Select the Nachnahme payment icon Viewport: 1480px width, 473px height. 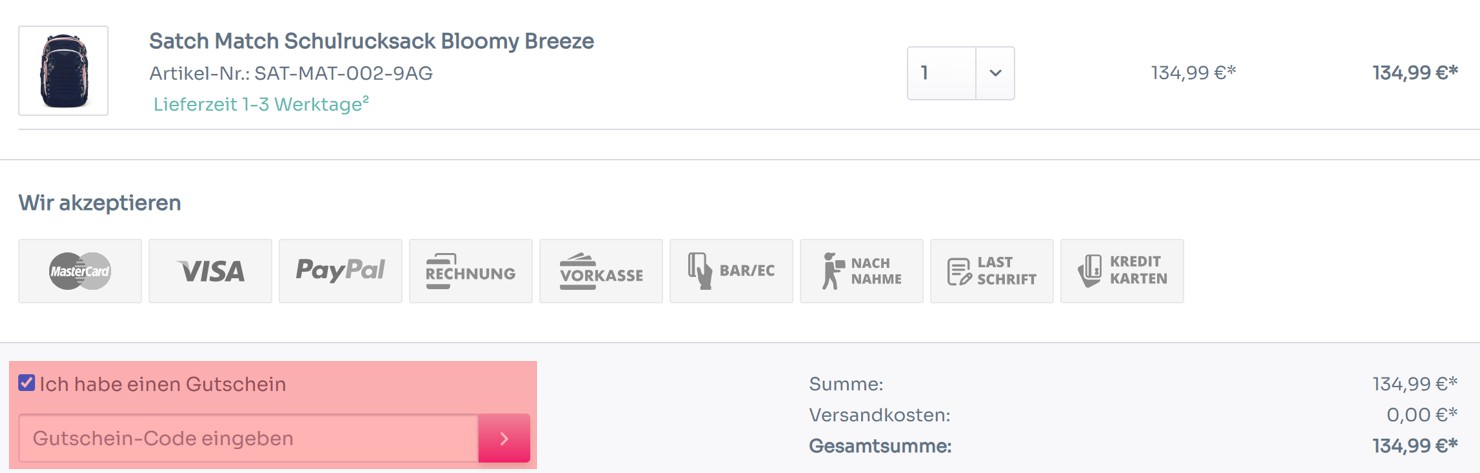tap(861, 271)
